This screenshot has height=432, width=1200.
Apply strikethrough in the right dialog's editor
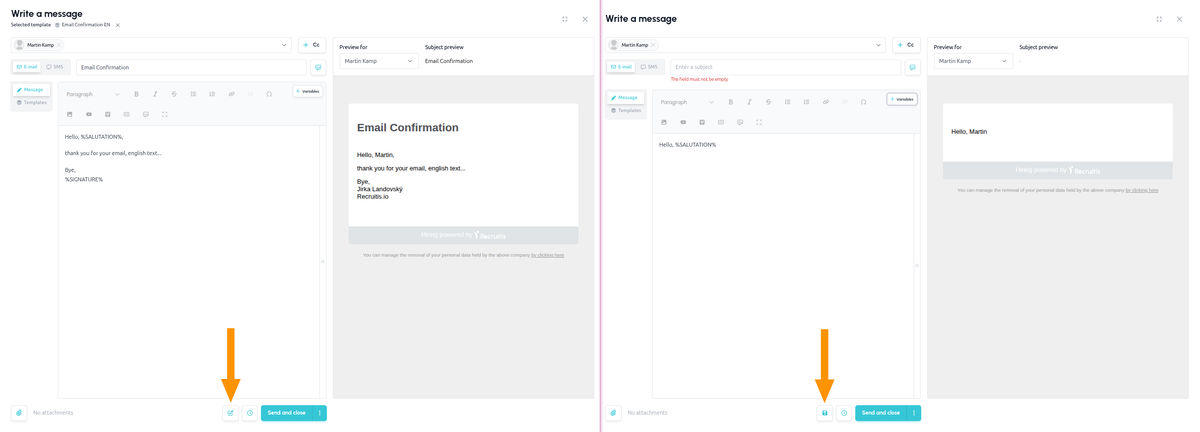tap(768, 102)
